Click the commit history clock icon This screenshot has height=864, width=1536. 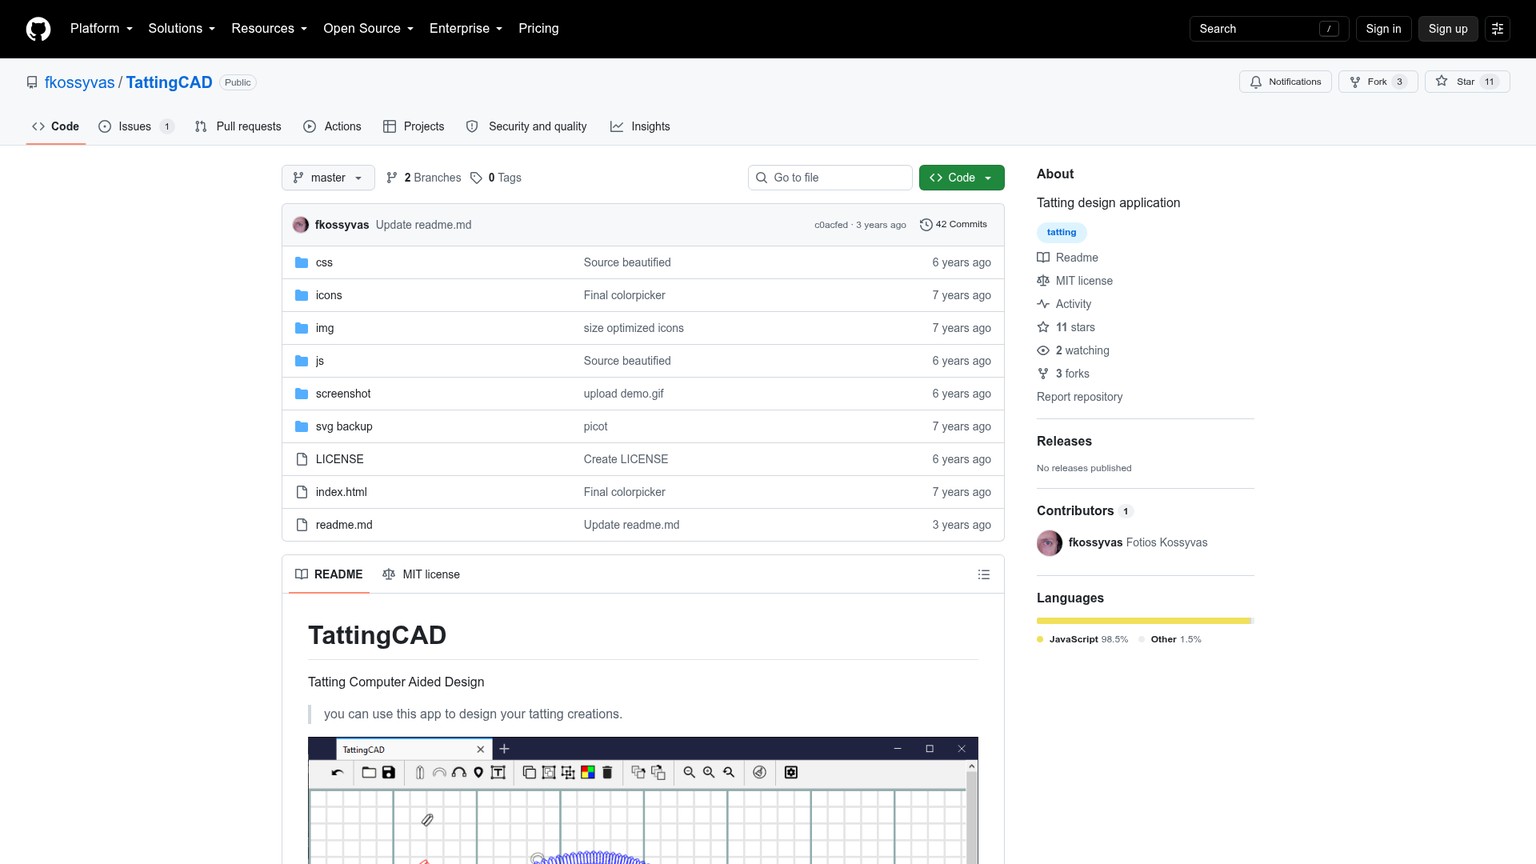pos(926,225)
